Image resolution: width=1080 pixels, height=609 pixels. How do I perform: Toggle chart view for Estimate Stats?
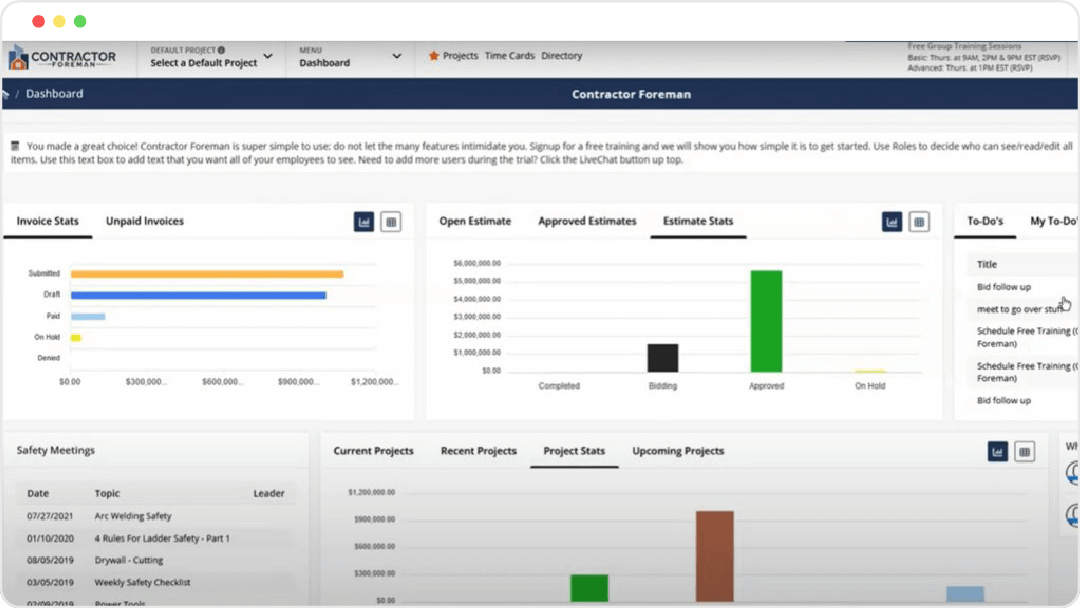click(891, 221)
